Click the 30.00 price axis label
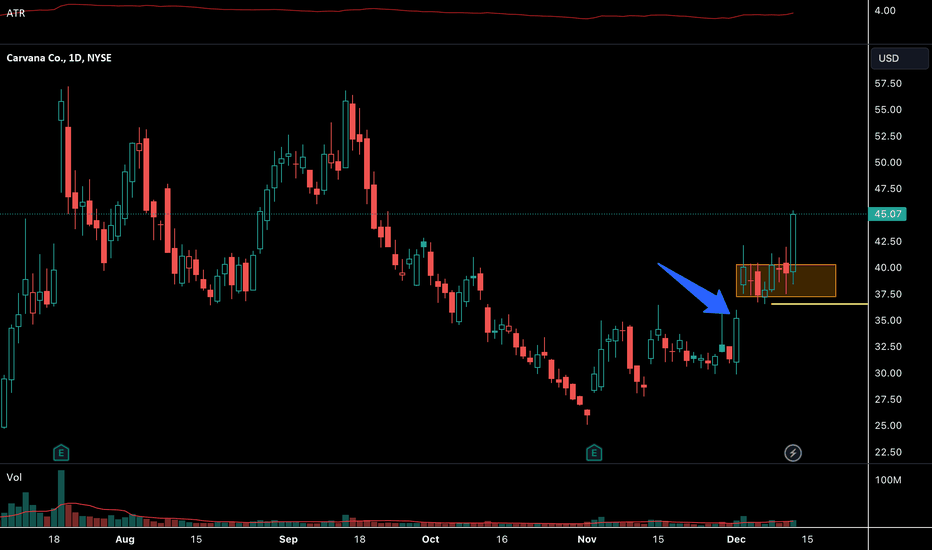Screen dimensions: 932x550 [x=888, y=373]
